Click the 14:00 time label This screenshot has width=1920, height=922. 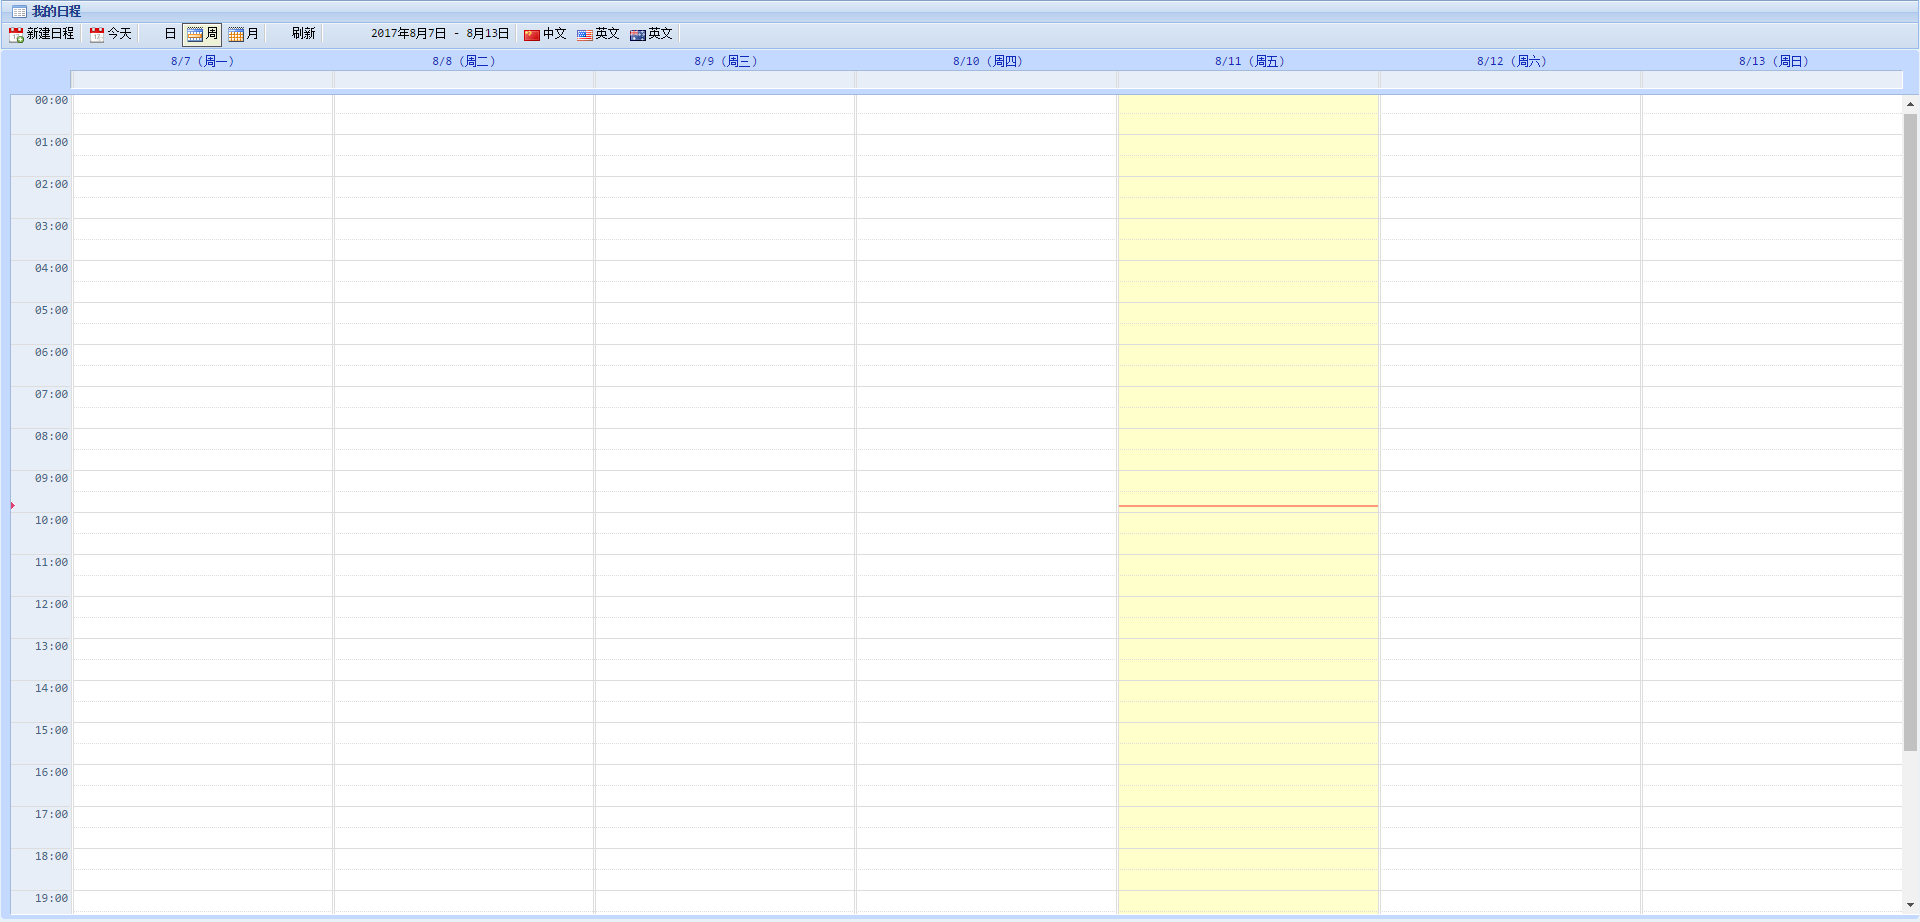click(51, 688)
